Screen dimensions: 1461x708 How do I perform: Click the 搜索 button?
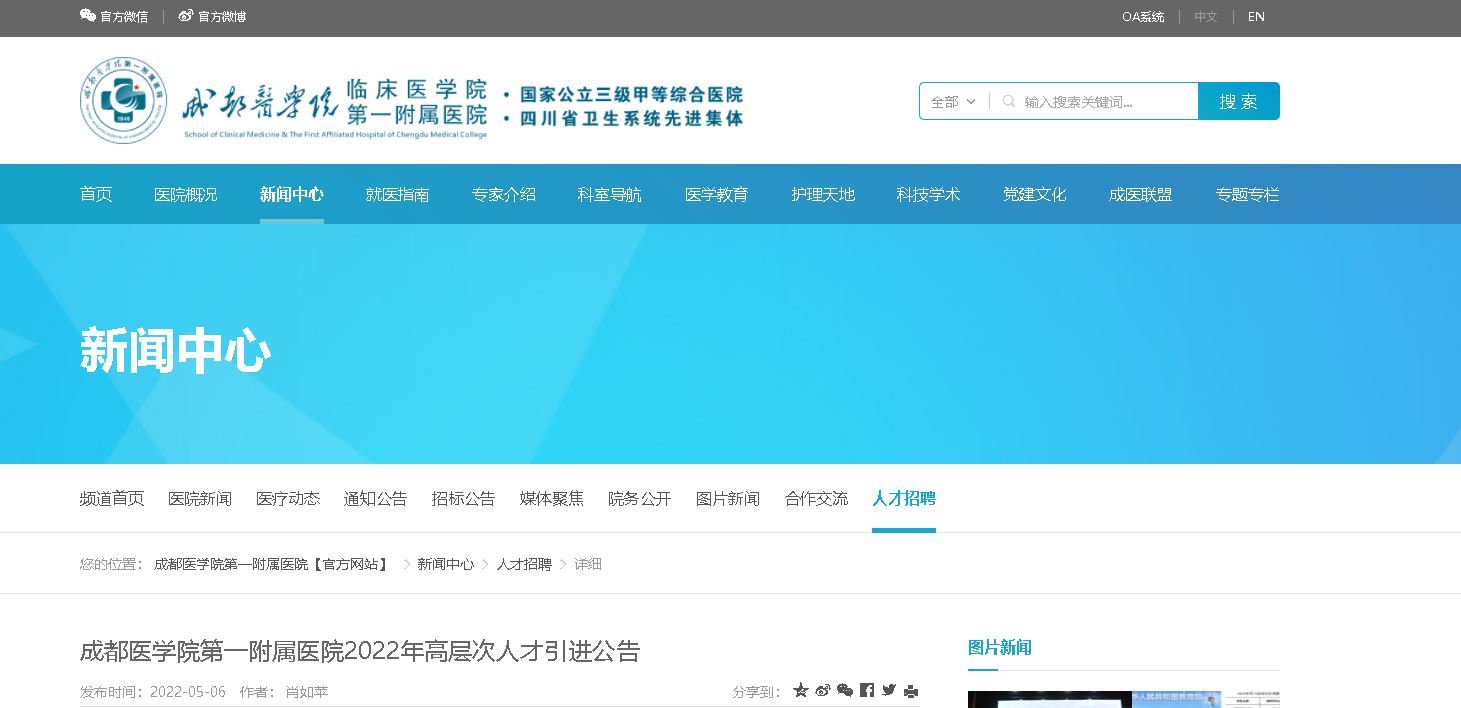coord(1239,101)
